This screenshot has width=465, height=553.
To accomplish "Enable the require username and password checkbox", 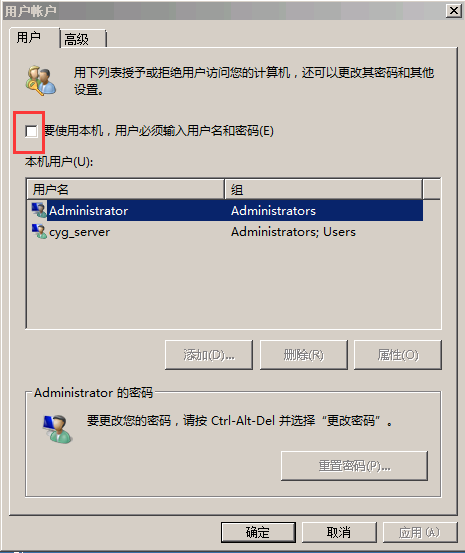I will (x=31, y=131).
